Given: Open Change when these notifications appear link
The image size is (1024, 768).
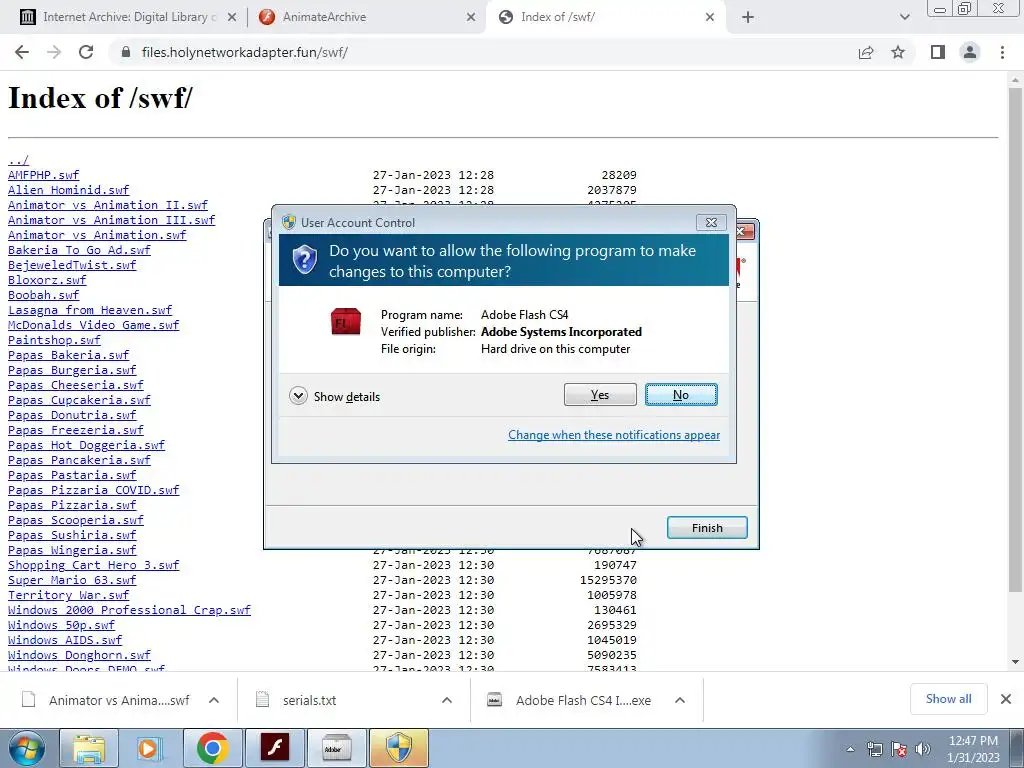Looking at the screenshot, I should pos(614,435).
